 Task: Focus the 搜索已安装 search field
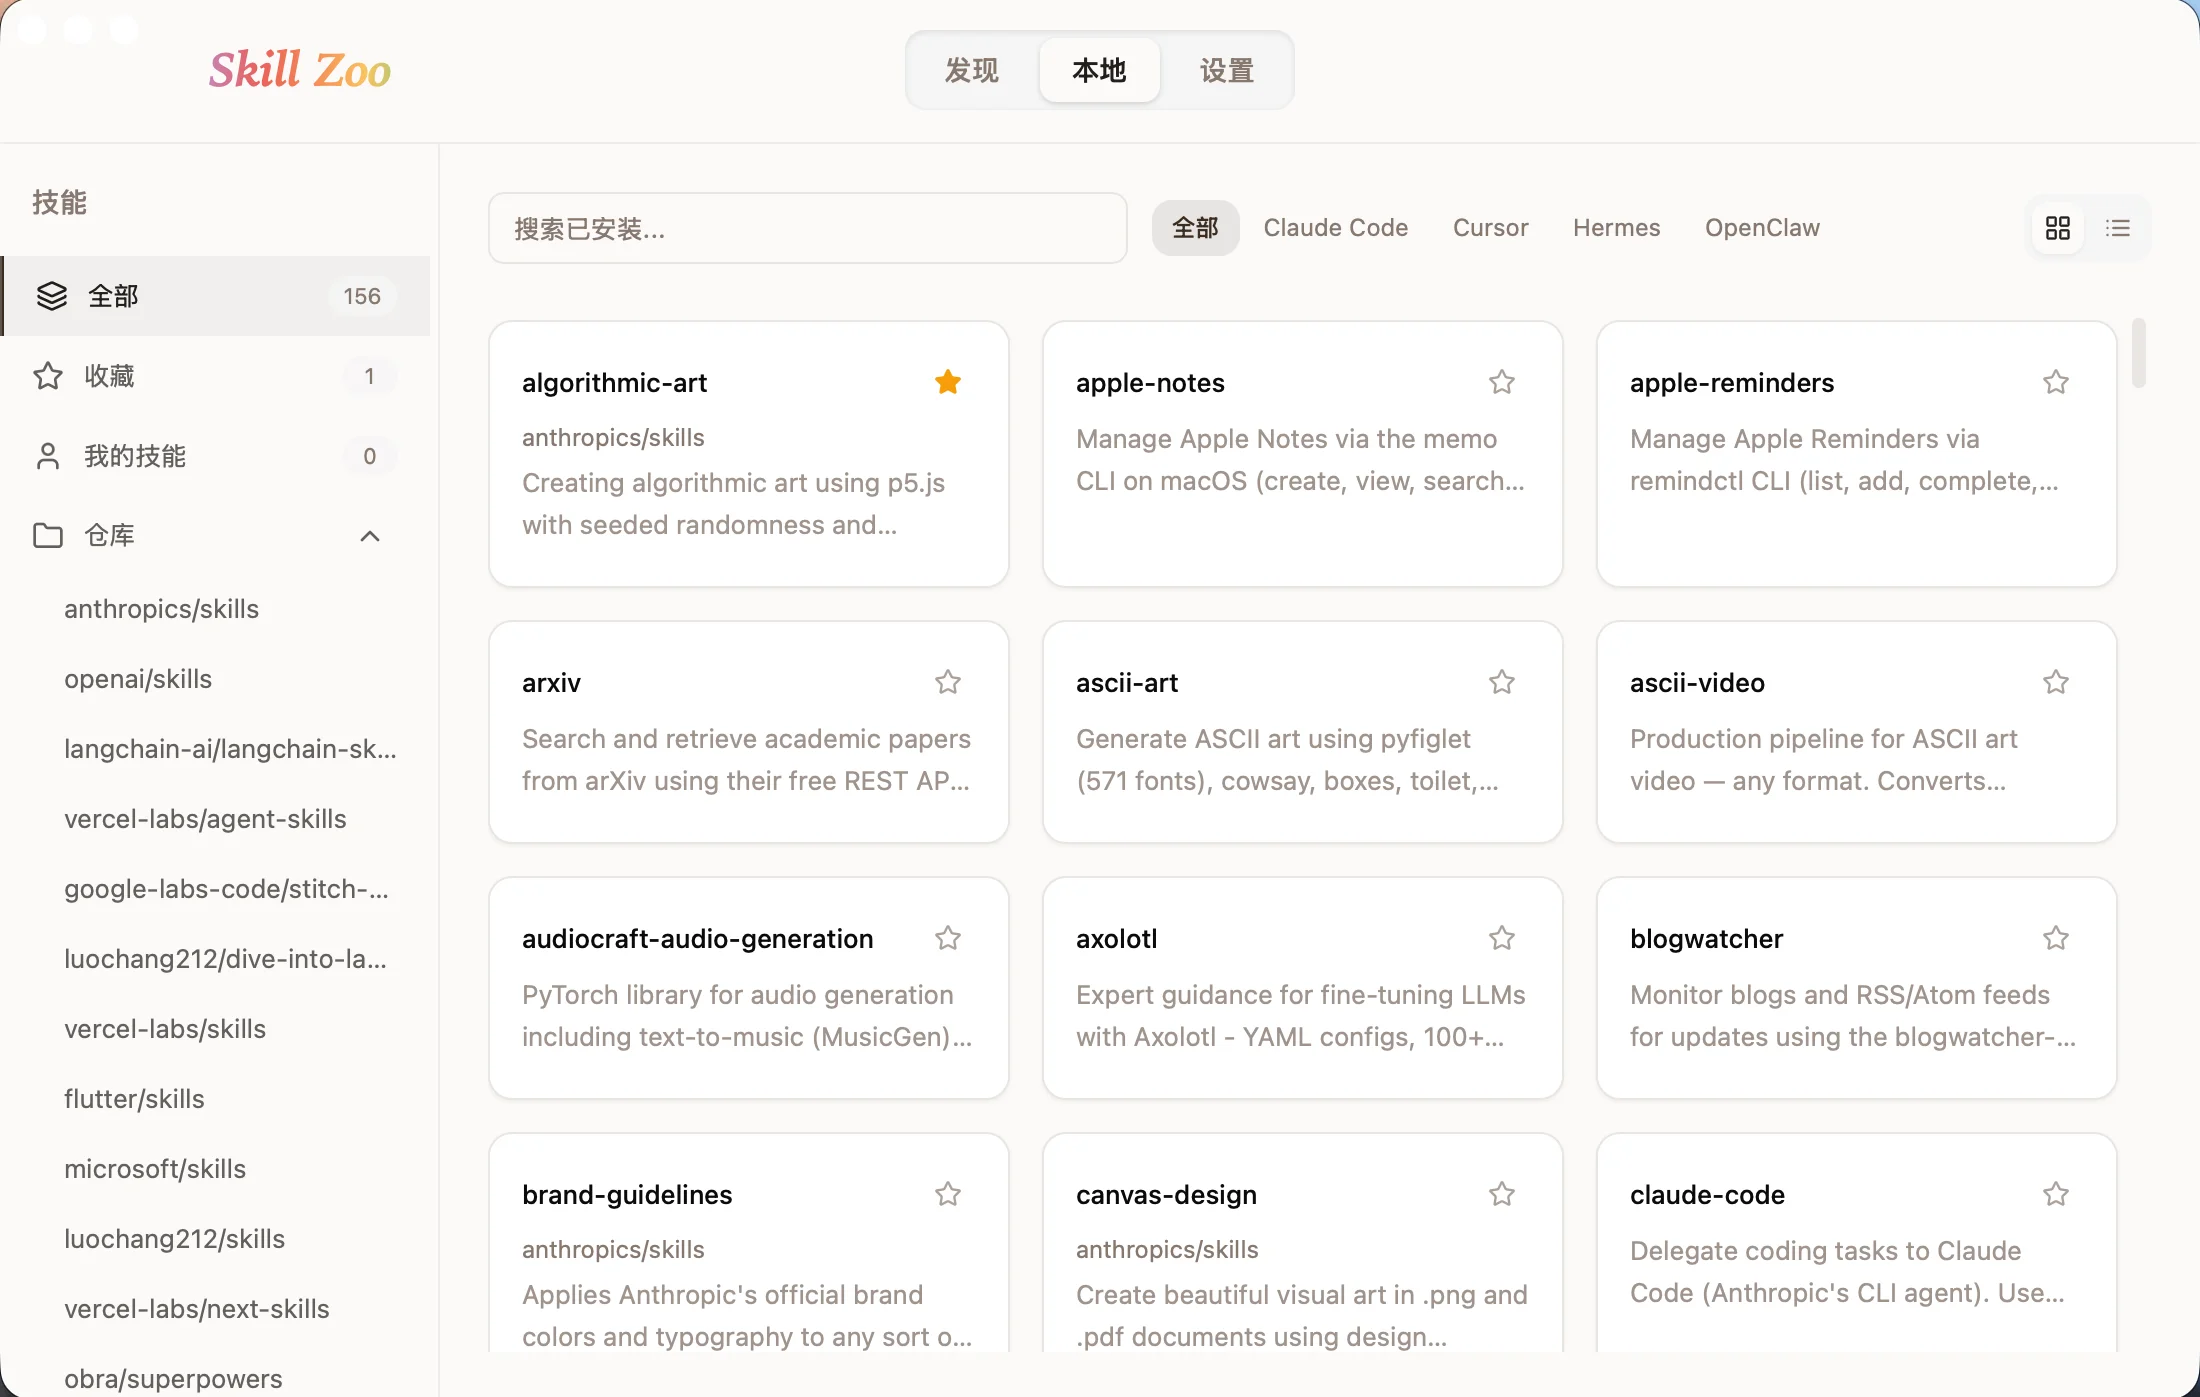[808, 229]
